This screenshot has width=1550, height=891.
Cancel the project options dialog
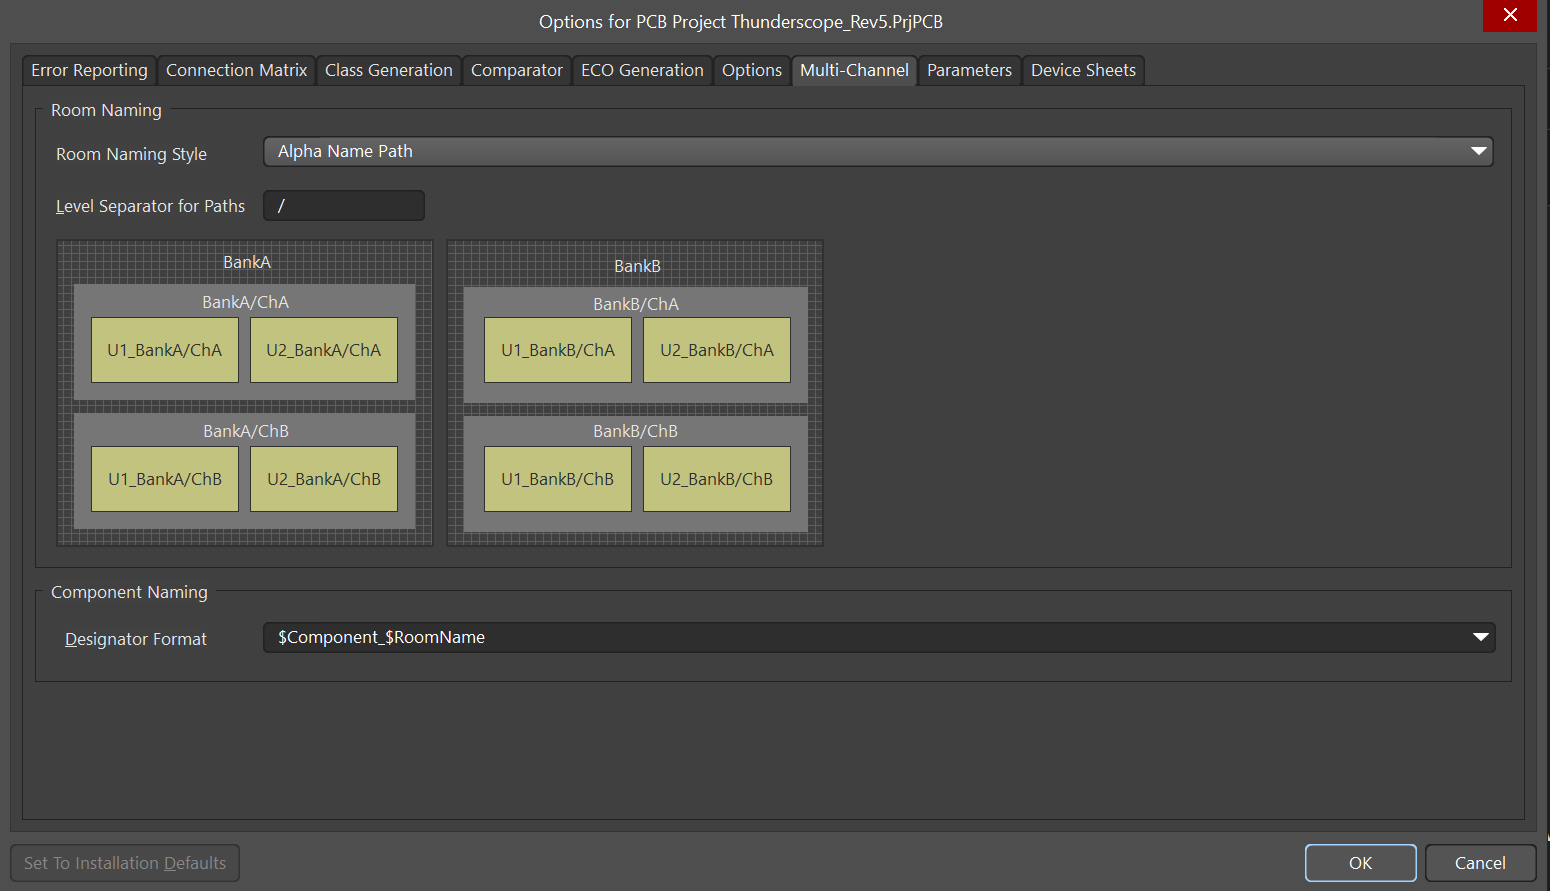click(1479, 863)
